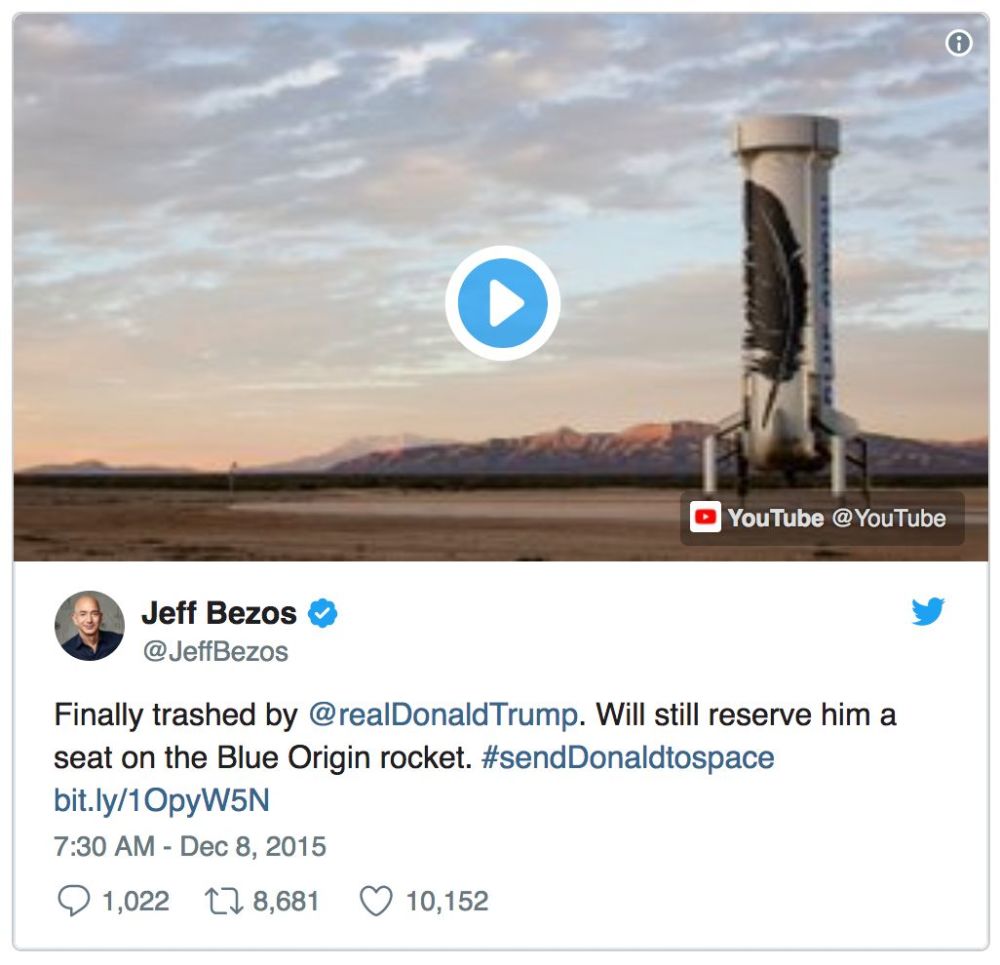Image resolution: width=1000 pixels, height=965 pixels.
Task: Open the @realDonaldTrump mention
Action: pyautogui.click(x=443, y=716)
